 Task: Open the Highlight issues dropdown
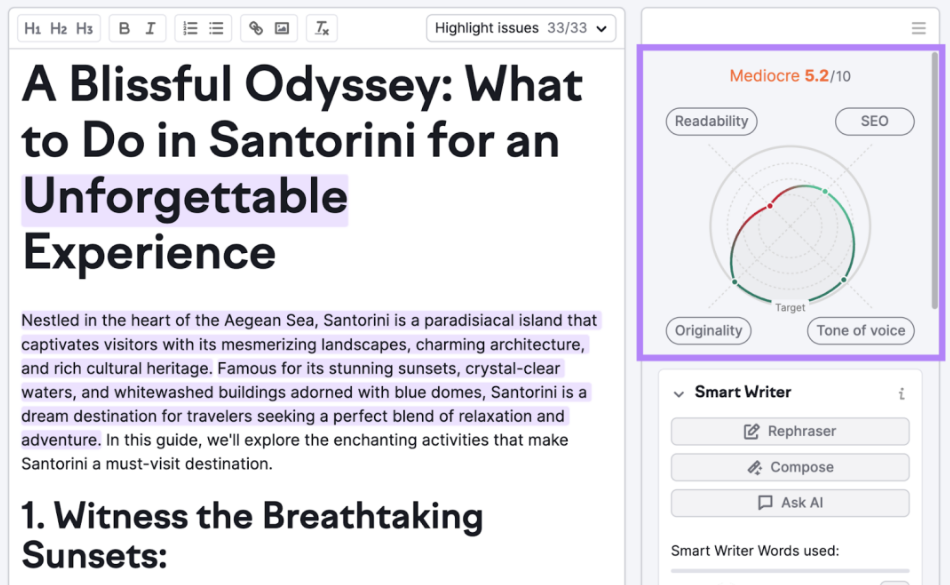click(x=521, y=28)
